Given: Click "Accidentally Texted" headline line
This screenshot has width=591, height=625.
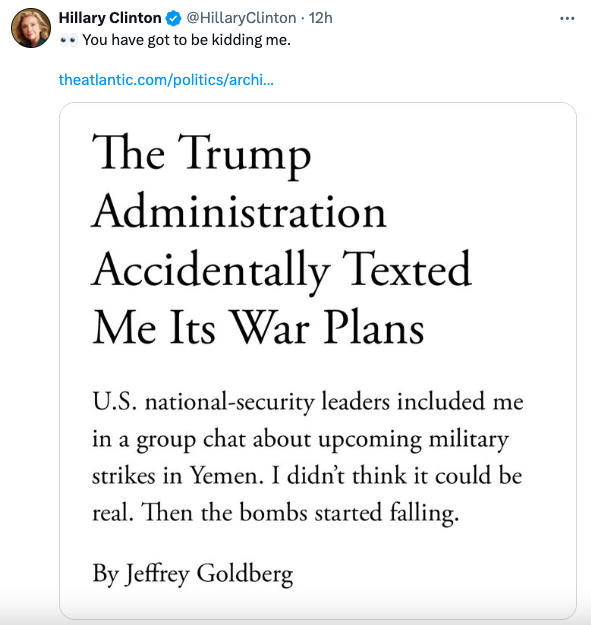Looking at the screenshot, I should [x=282, y=270].
